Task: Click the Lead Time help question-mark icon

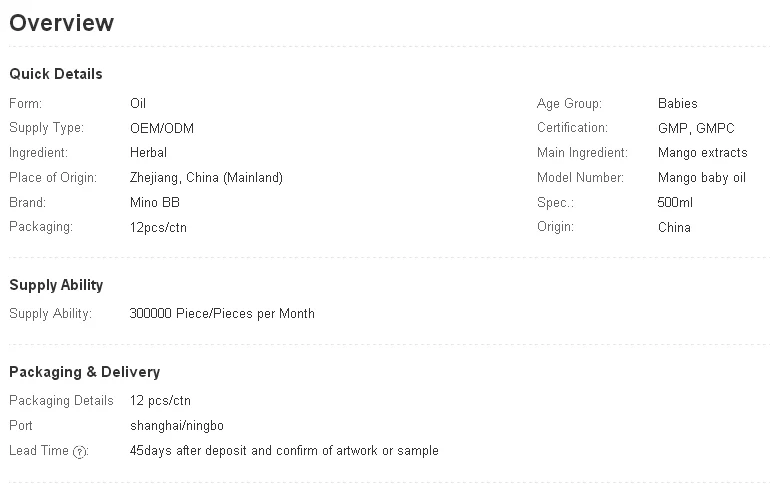Action: 81,452
